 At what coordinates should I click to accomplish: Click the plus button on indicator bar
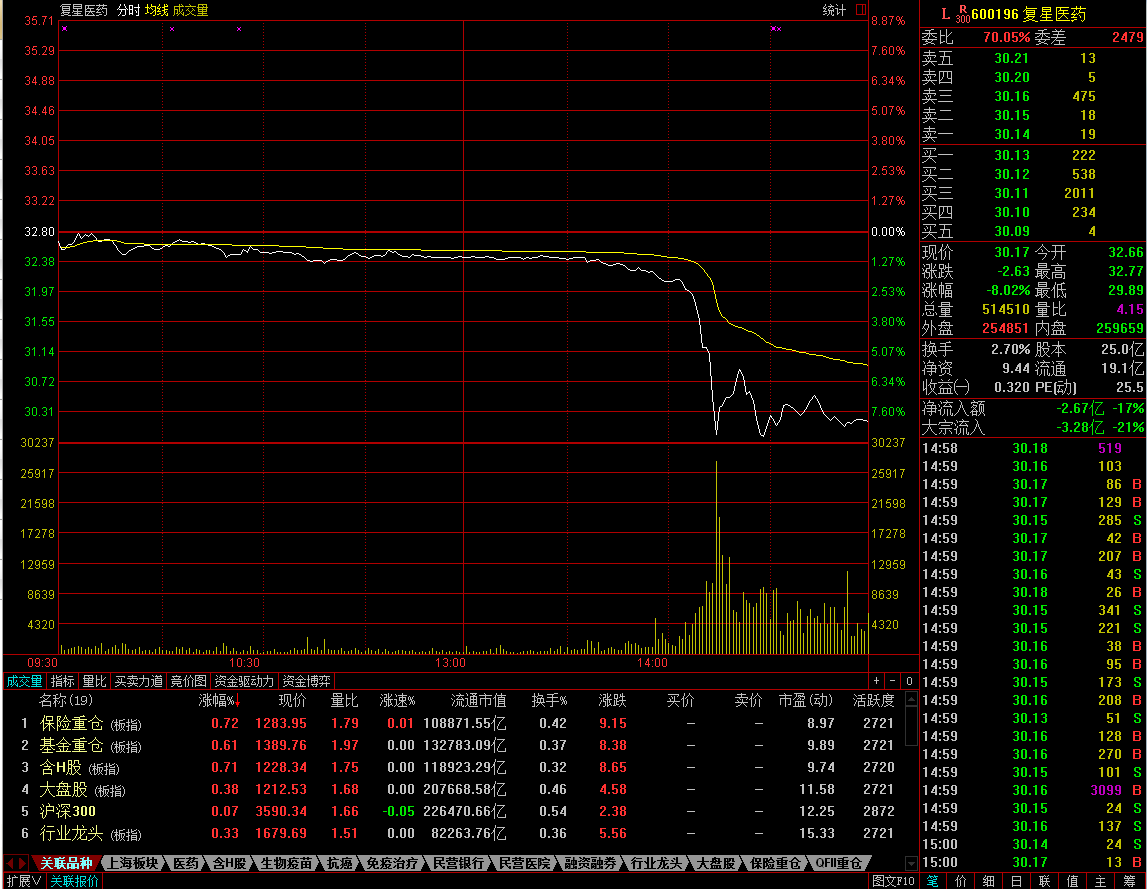(877, 681)
